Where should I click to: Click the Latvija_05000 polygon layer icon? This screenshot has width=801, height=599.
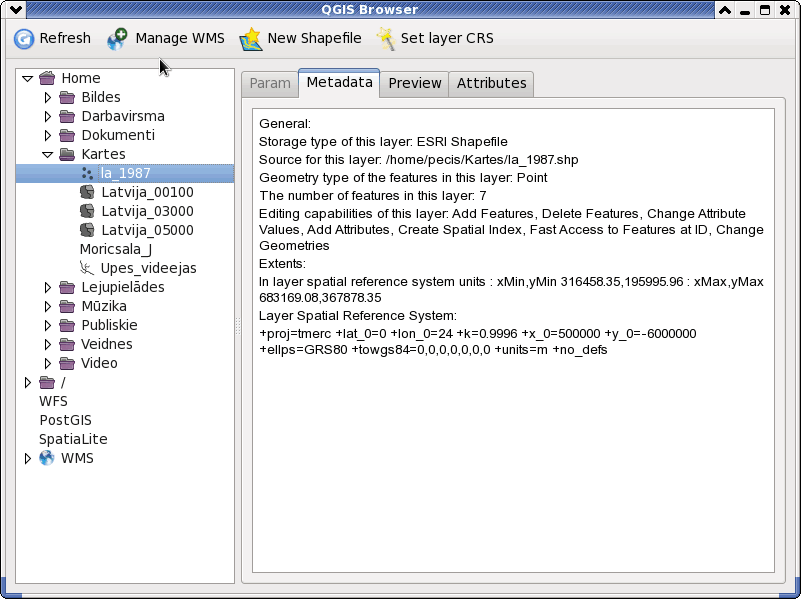coord(87,230)
